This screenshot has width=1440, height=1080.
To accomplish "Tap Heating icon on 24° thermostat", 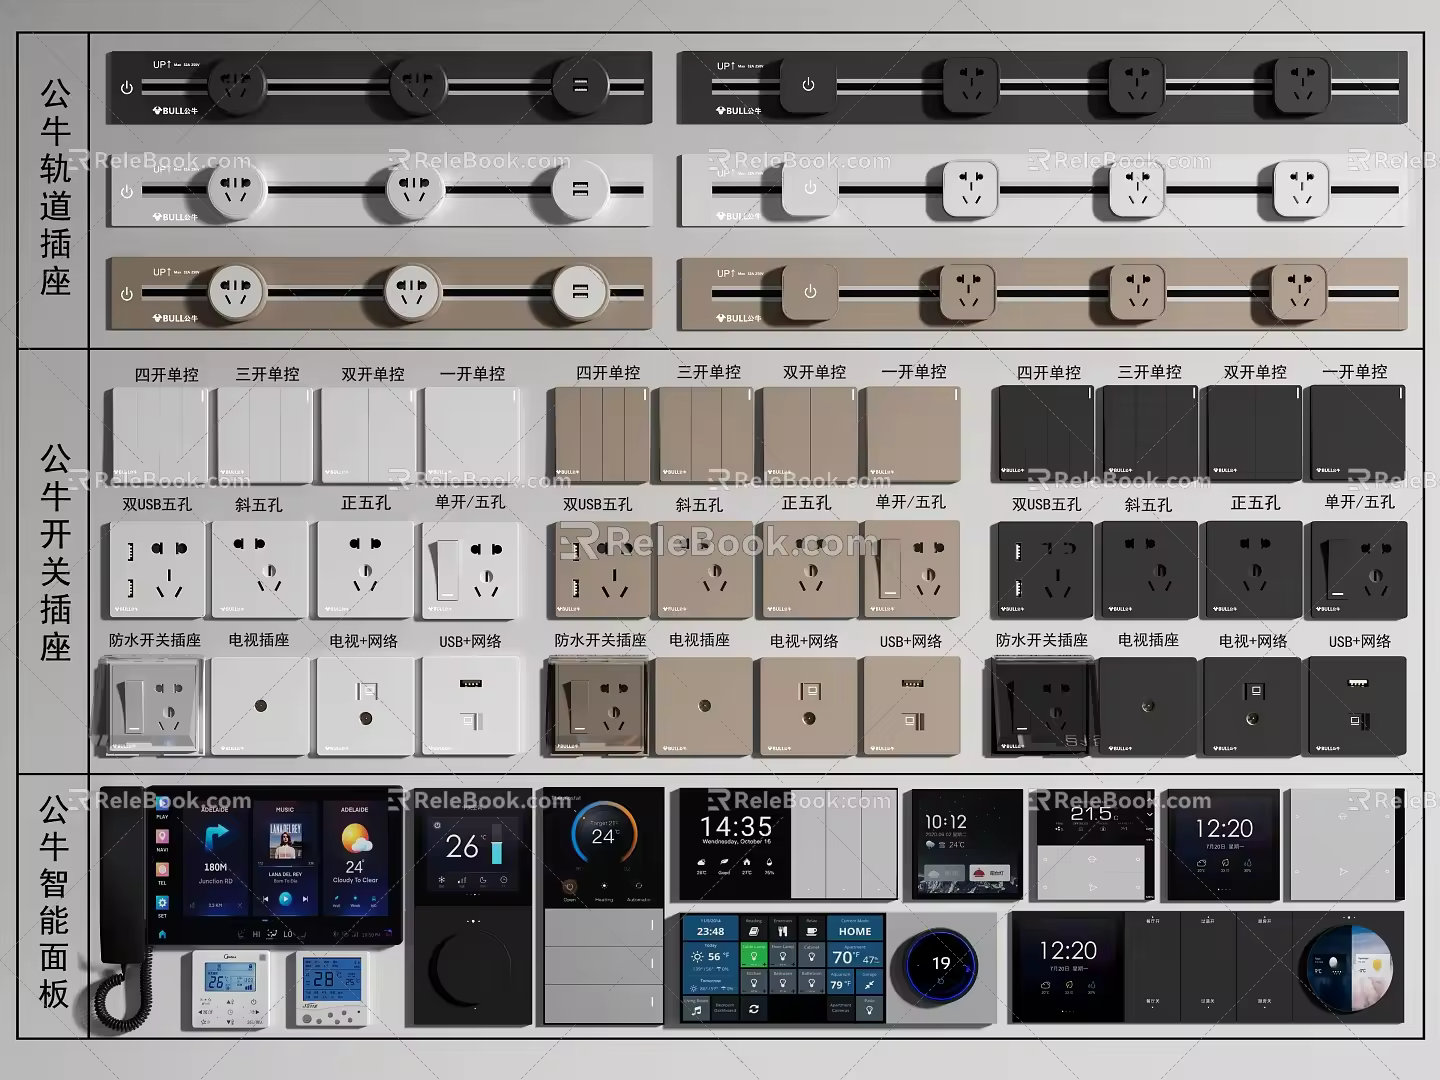I will coord(603,888).
